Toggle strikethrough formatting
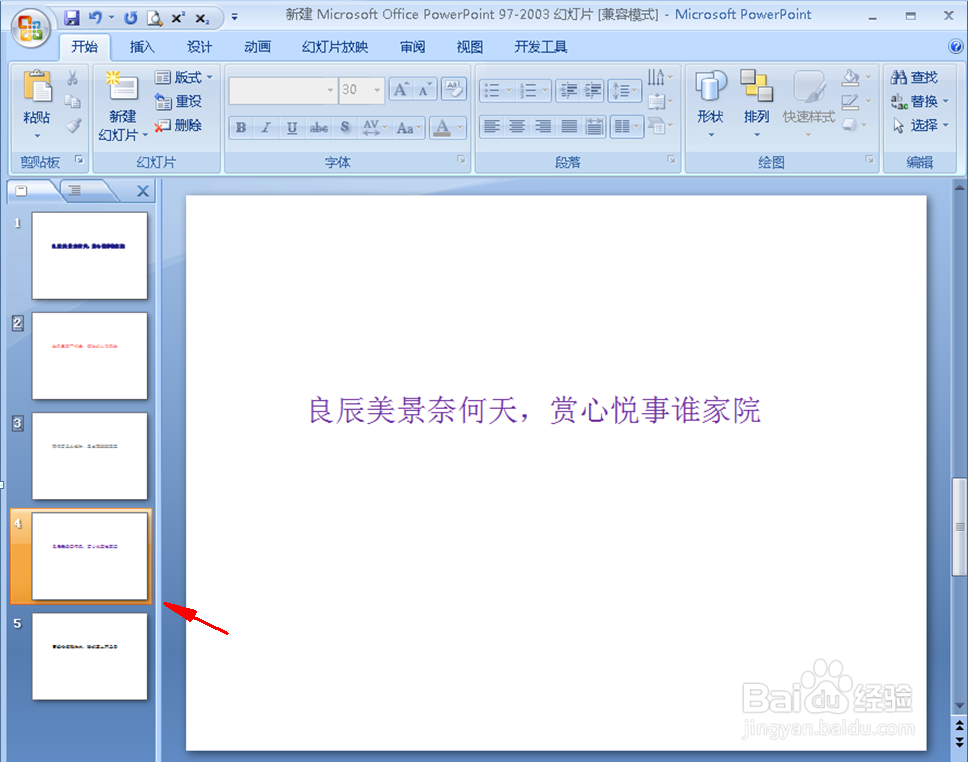The height and width of the screenshot is (762, 968). click(319, 128)
